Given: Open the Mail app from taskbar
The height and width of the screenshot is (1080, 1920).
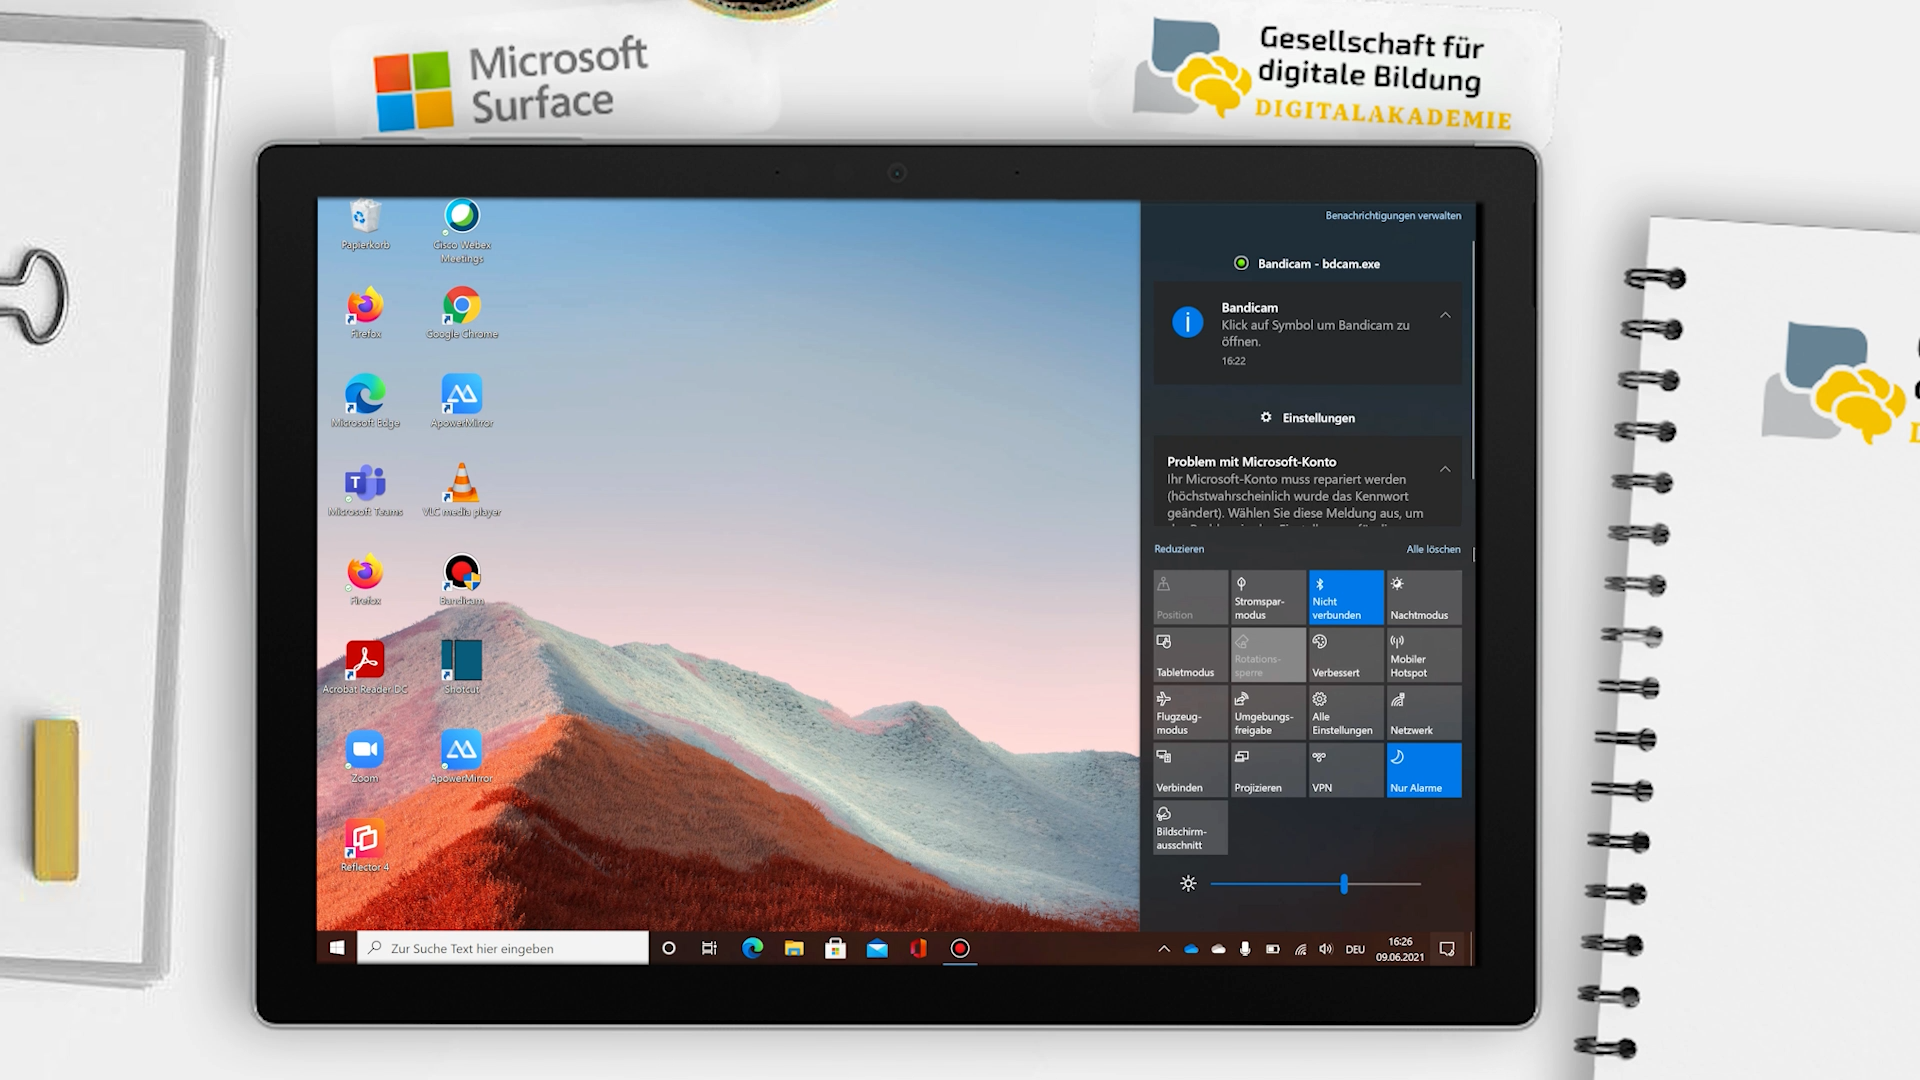Looking at the screenshot, I should point(877,948).
